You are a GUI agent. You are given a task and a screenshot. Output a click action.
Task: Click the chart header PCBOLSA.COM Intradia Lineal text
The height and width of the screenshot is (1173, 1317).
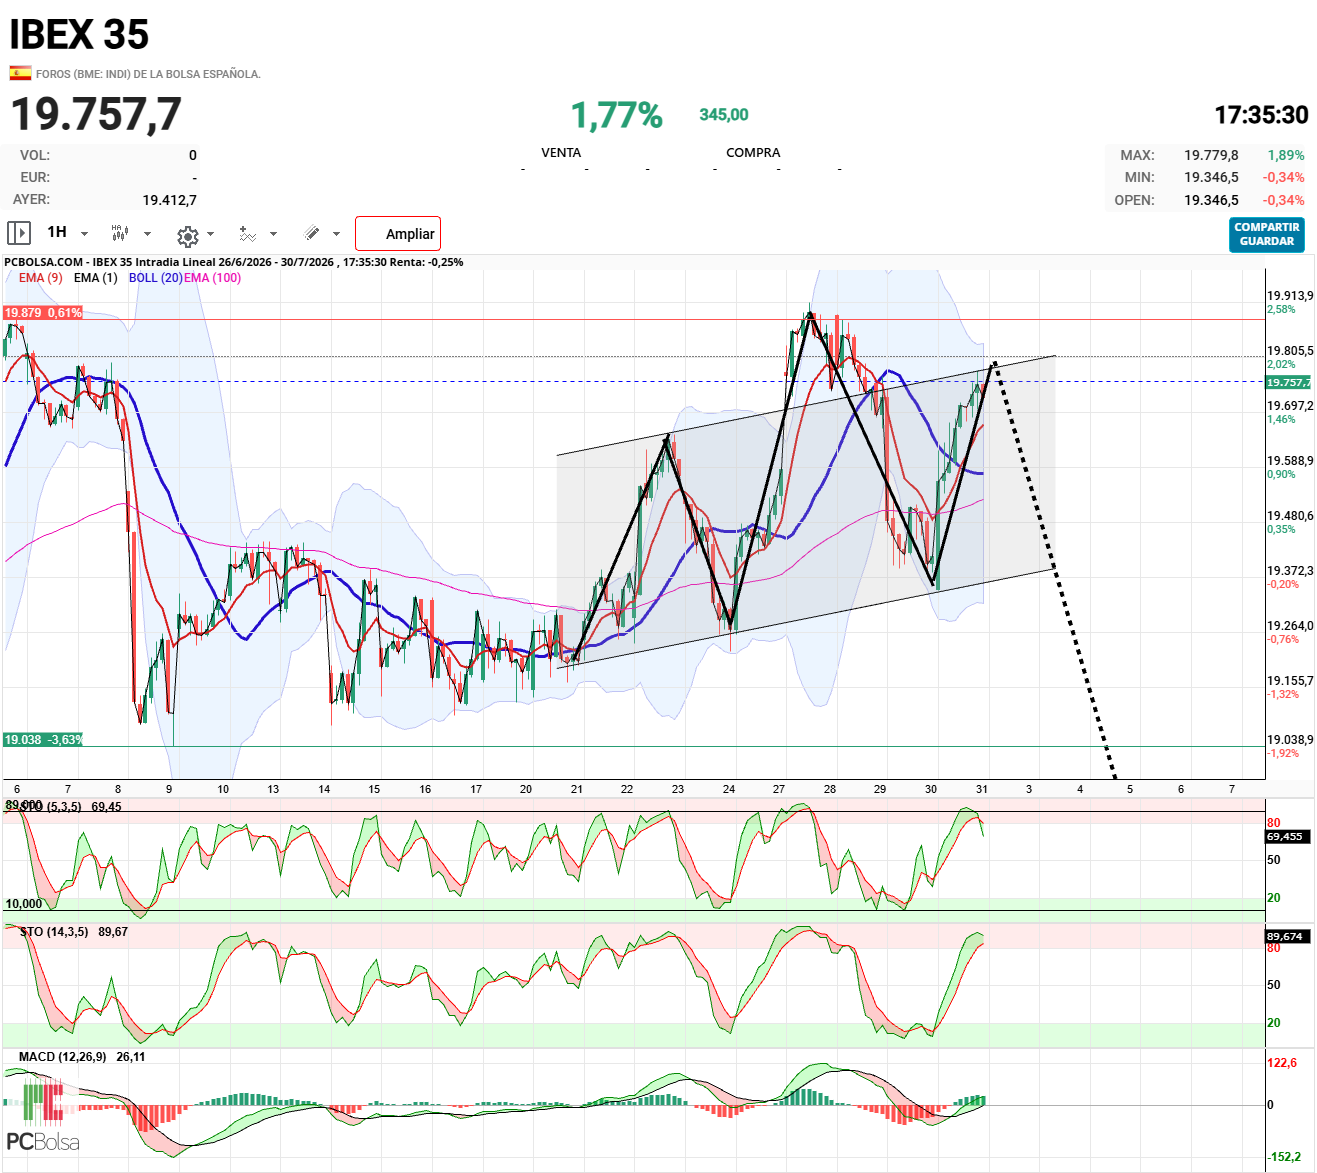point(233,262)
